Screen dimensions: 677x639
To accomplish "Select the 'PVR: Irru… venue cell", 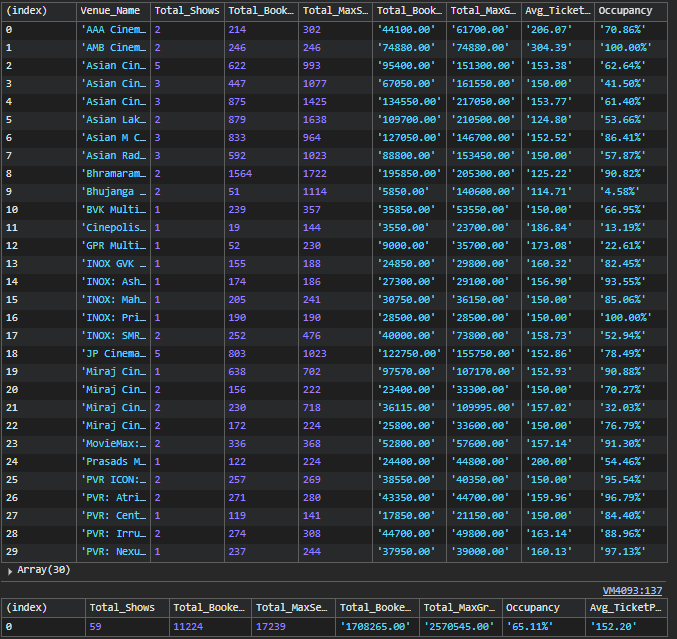I will pyautogui.click(x=114, y=534).
